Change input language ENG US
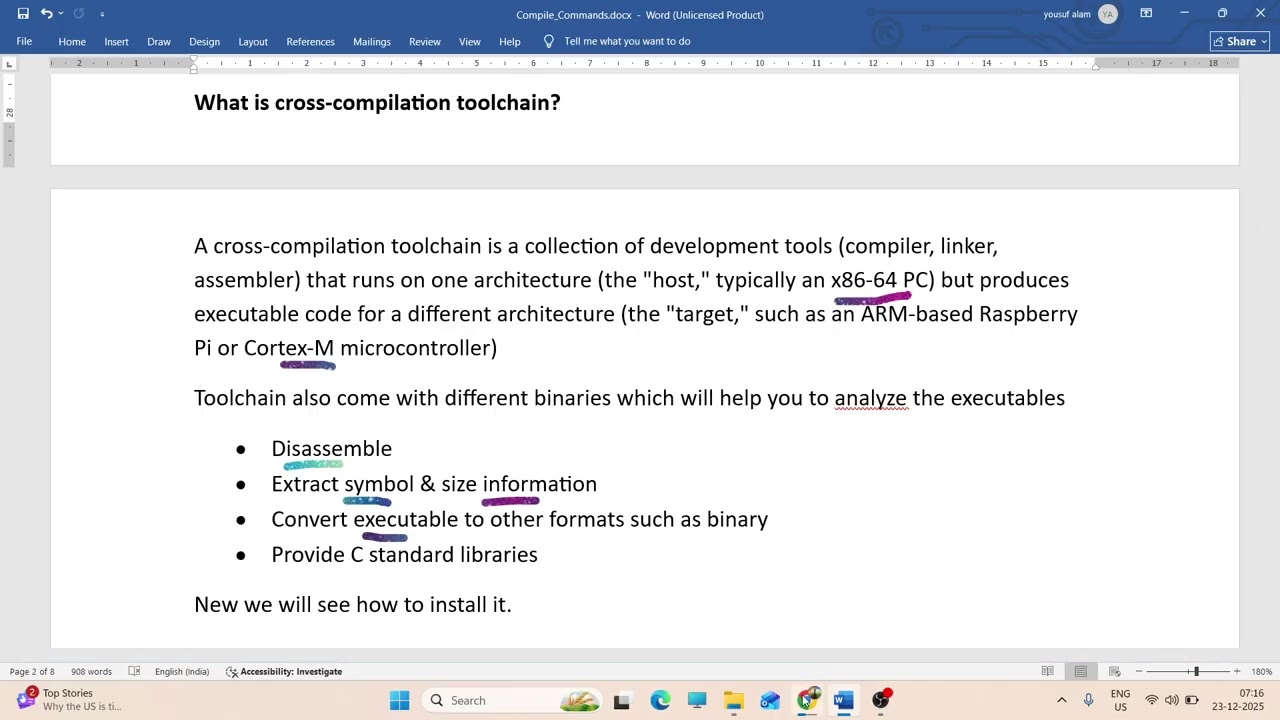This screenshot has height=720, width=1280. point(1120,700)
